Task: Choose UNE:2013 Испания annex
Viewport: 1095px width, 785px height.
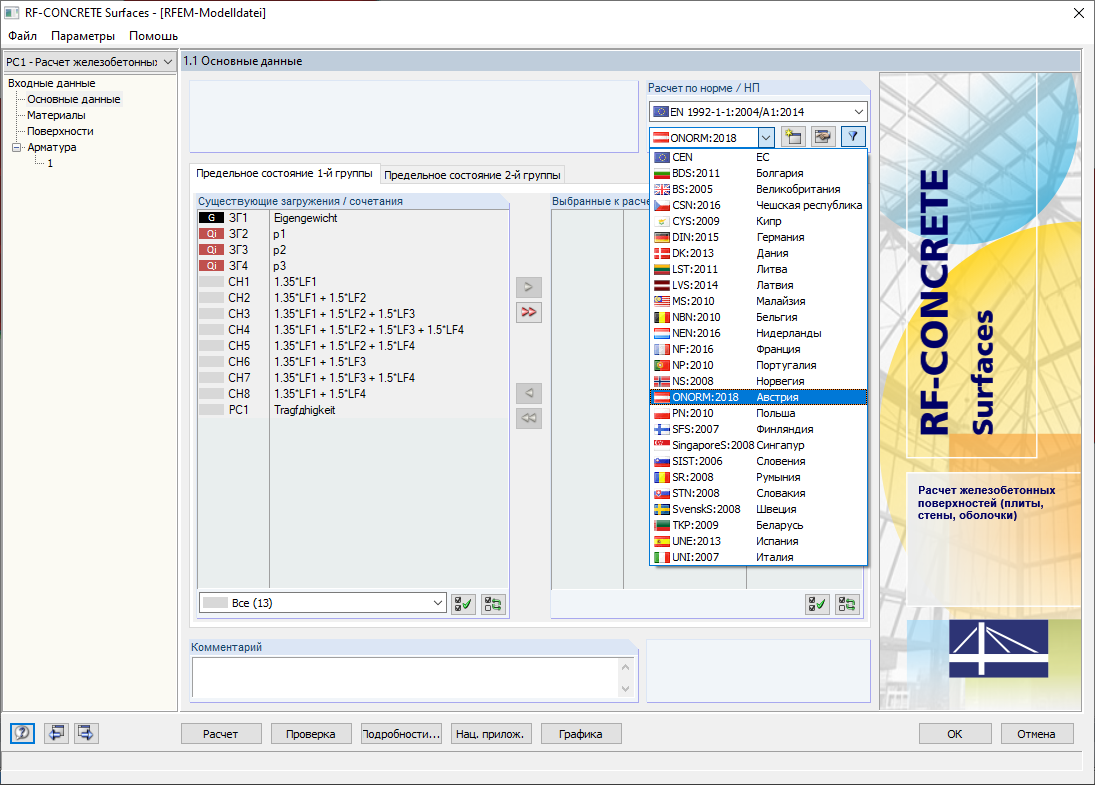Action: coord(758,541)
